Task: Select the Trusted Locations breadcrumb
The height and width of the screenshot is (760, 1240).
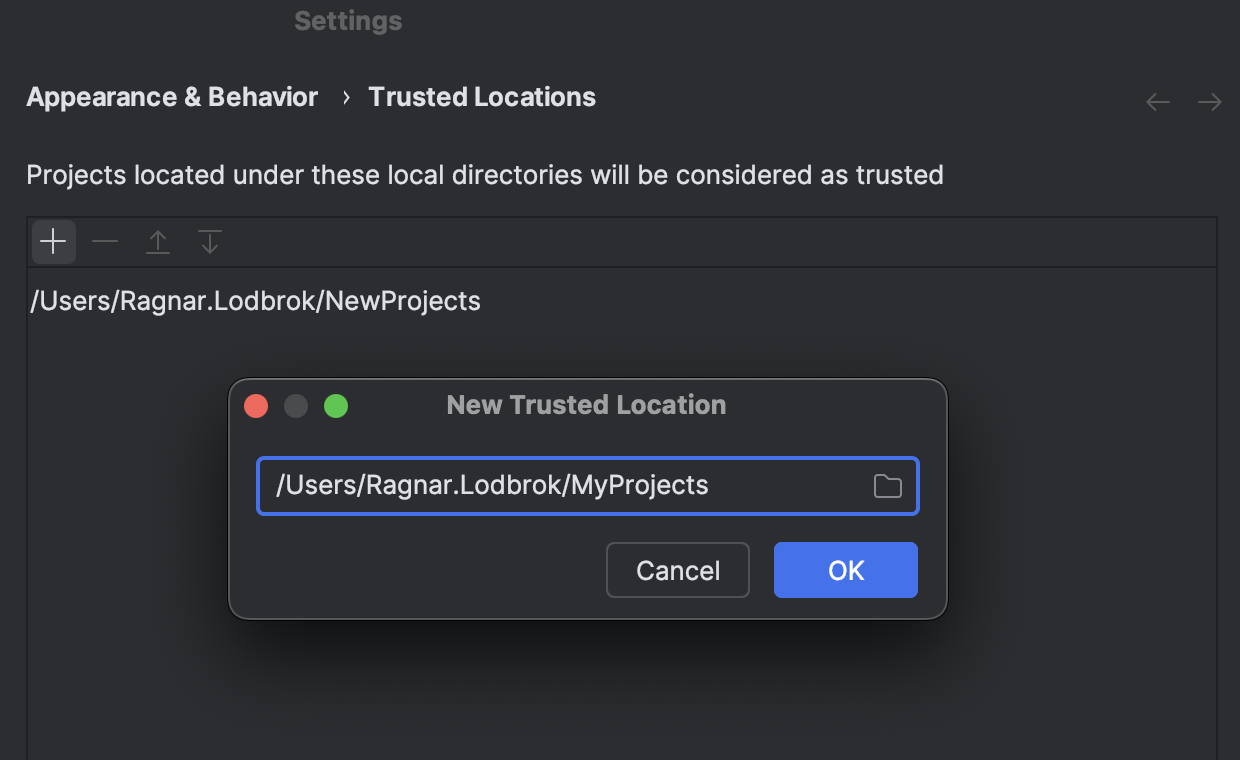Action: pyautogui.click(x=481, y=96)
